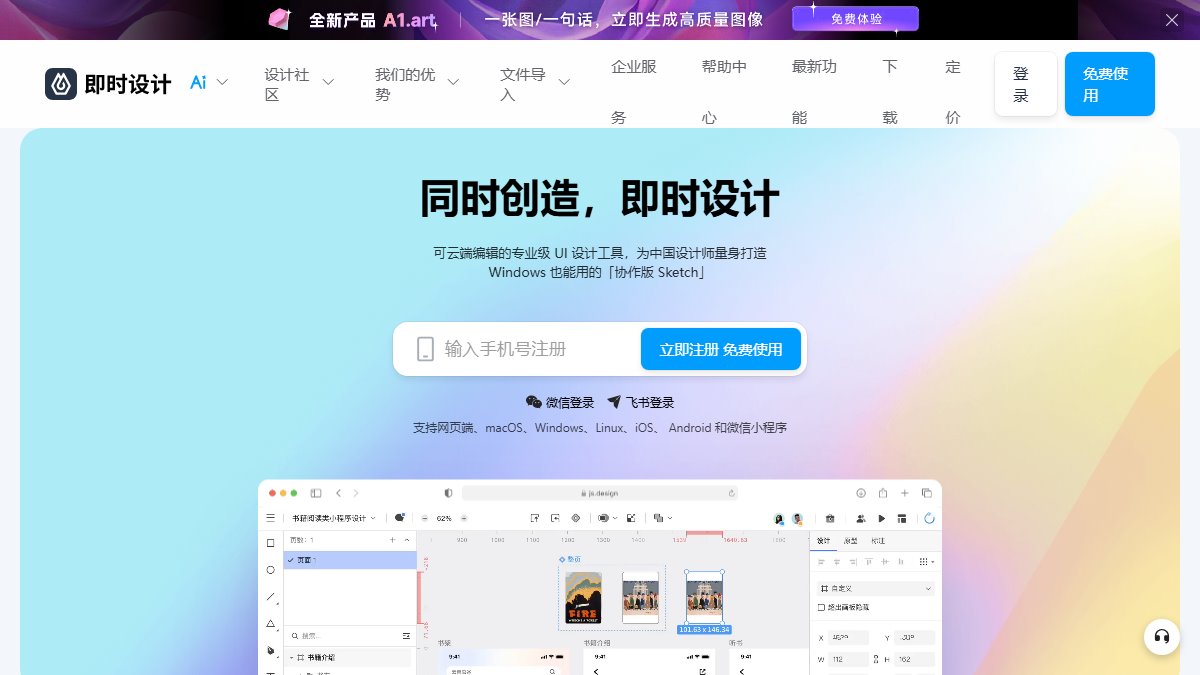Switch to the 标注 tab
1200x675 pixels.
877,540
